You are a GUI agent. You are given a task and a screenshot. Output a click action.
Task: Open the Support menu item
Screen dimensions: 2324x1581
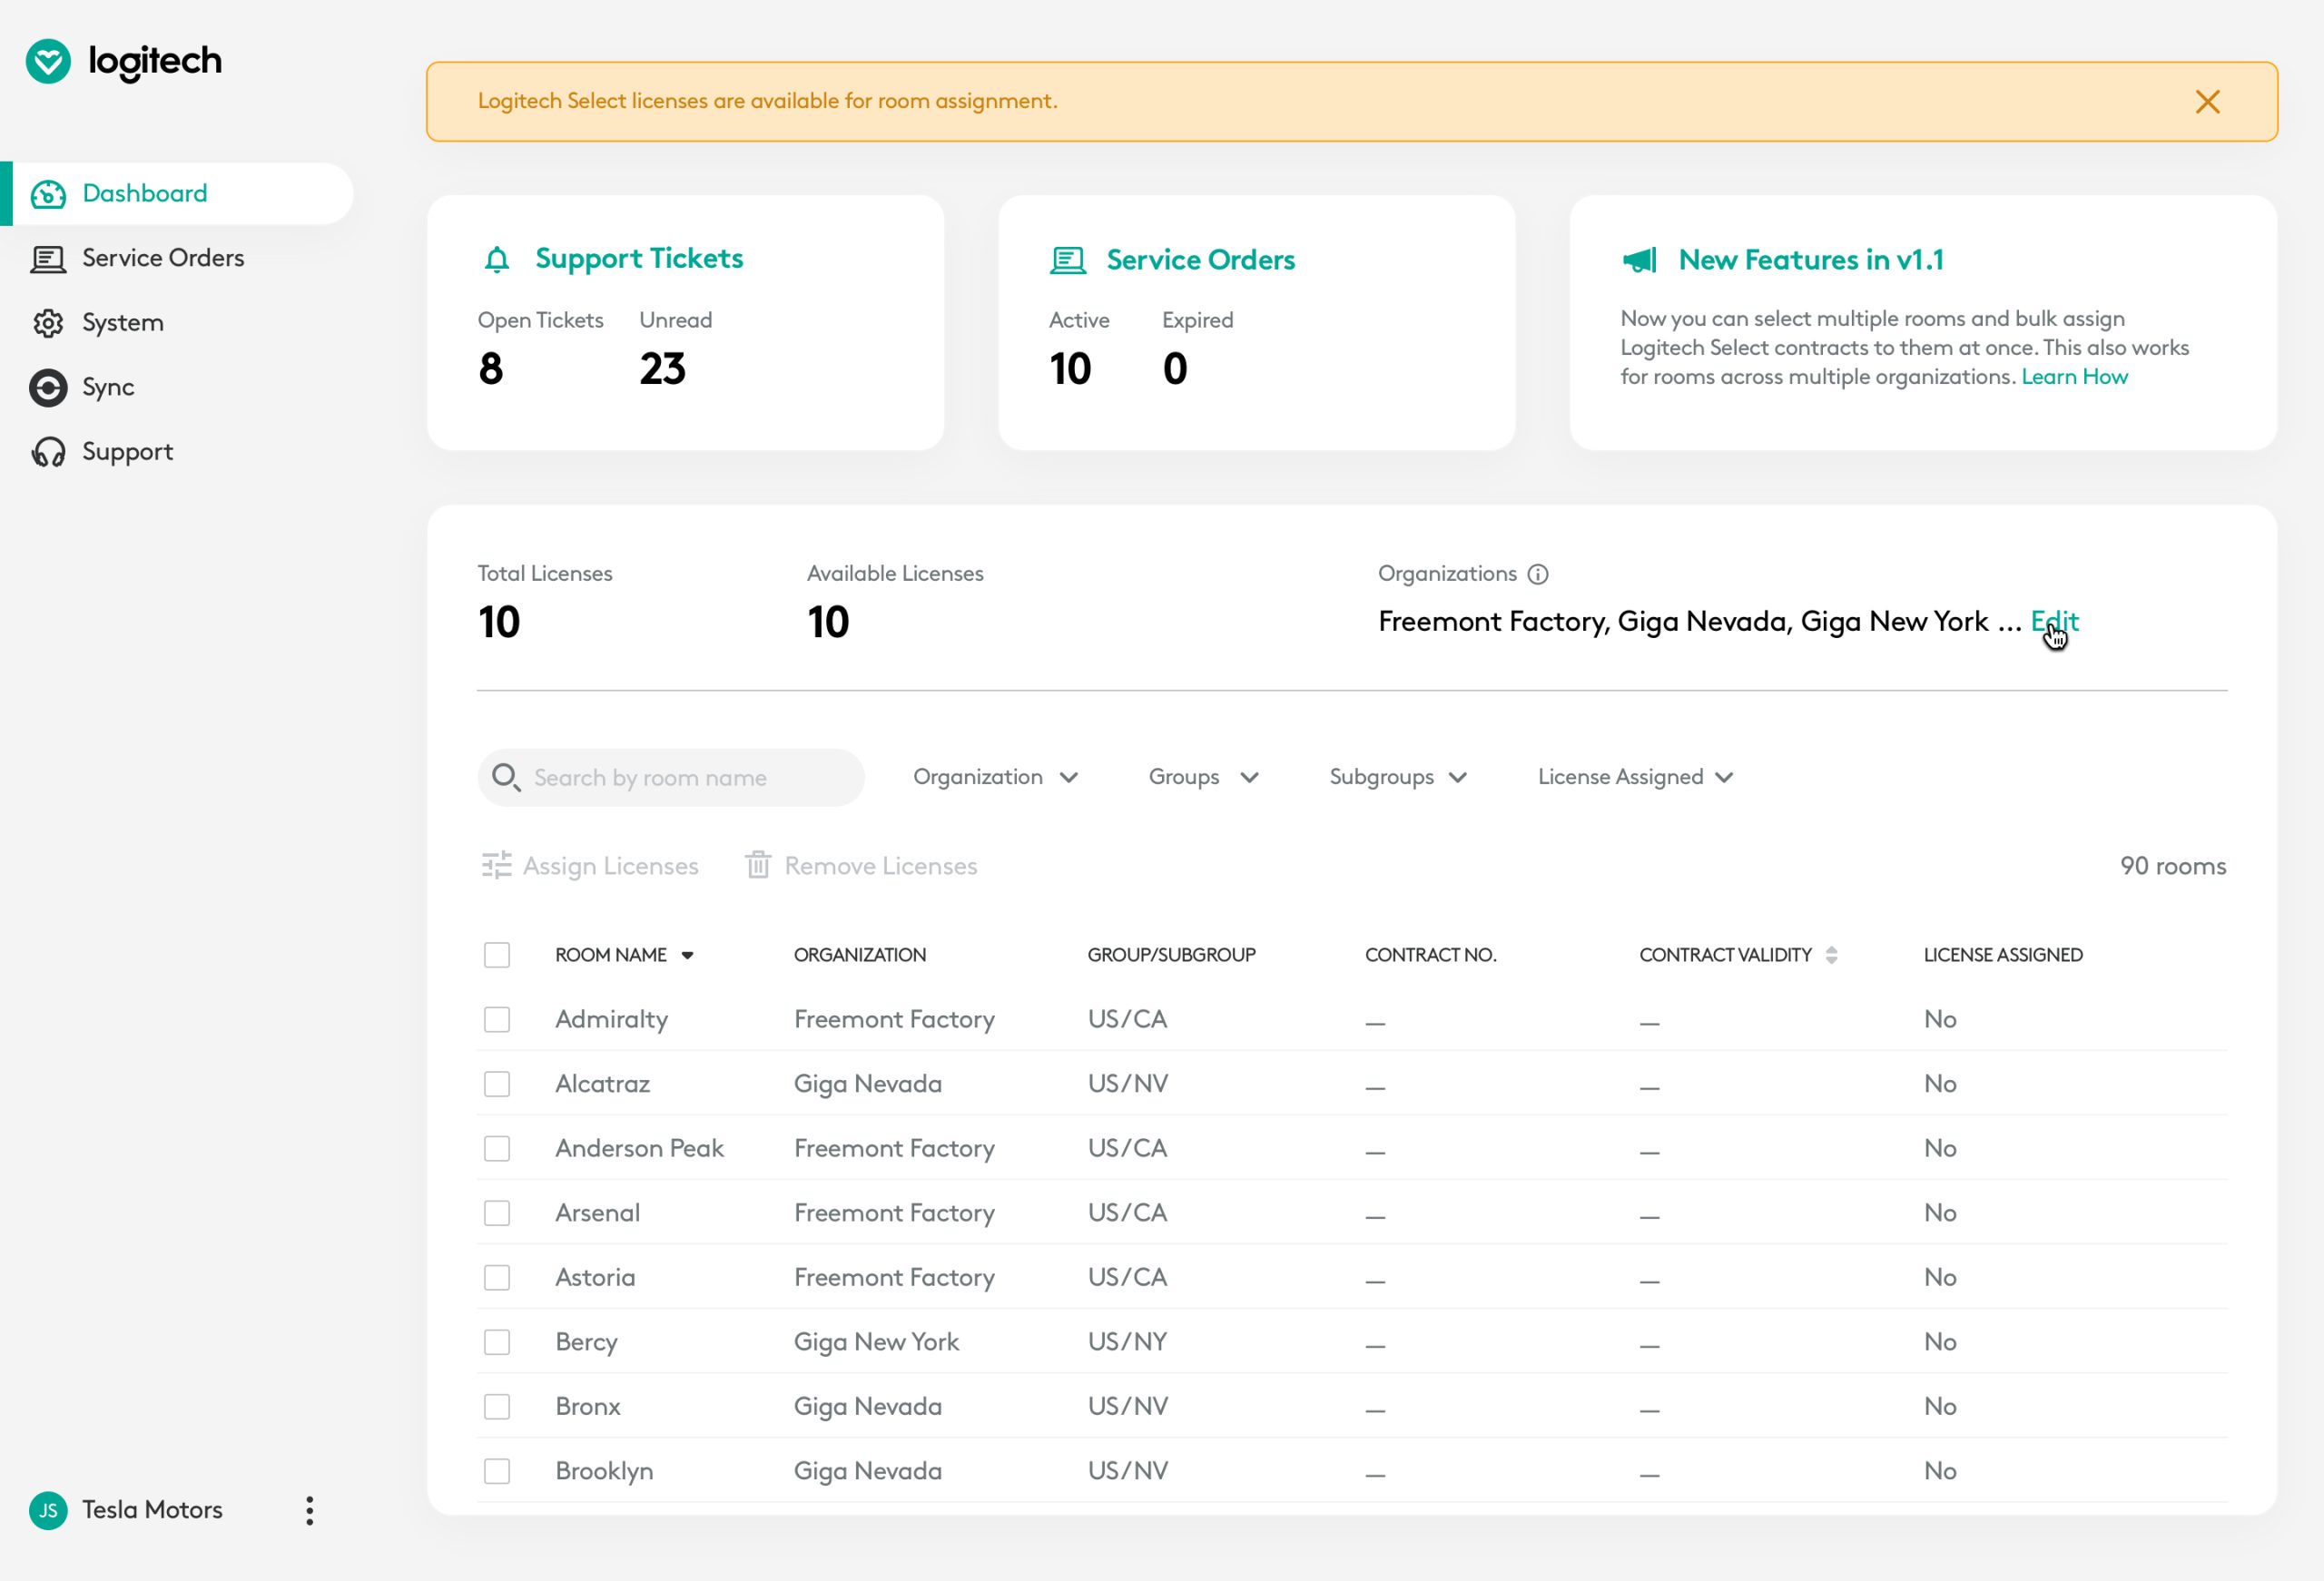tap(127, 452)
